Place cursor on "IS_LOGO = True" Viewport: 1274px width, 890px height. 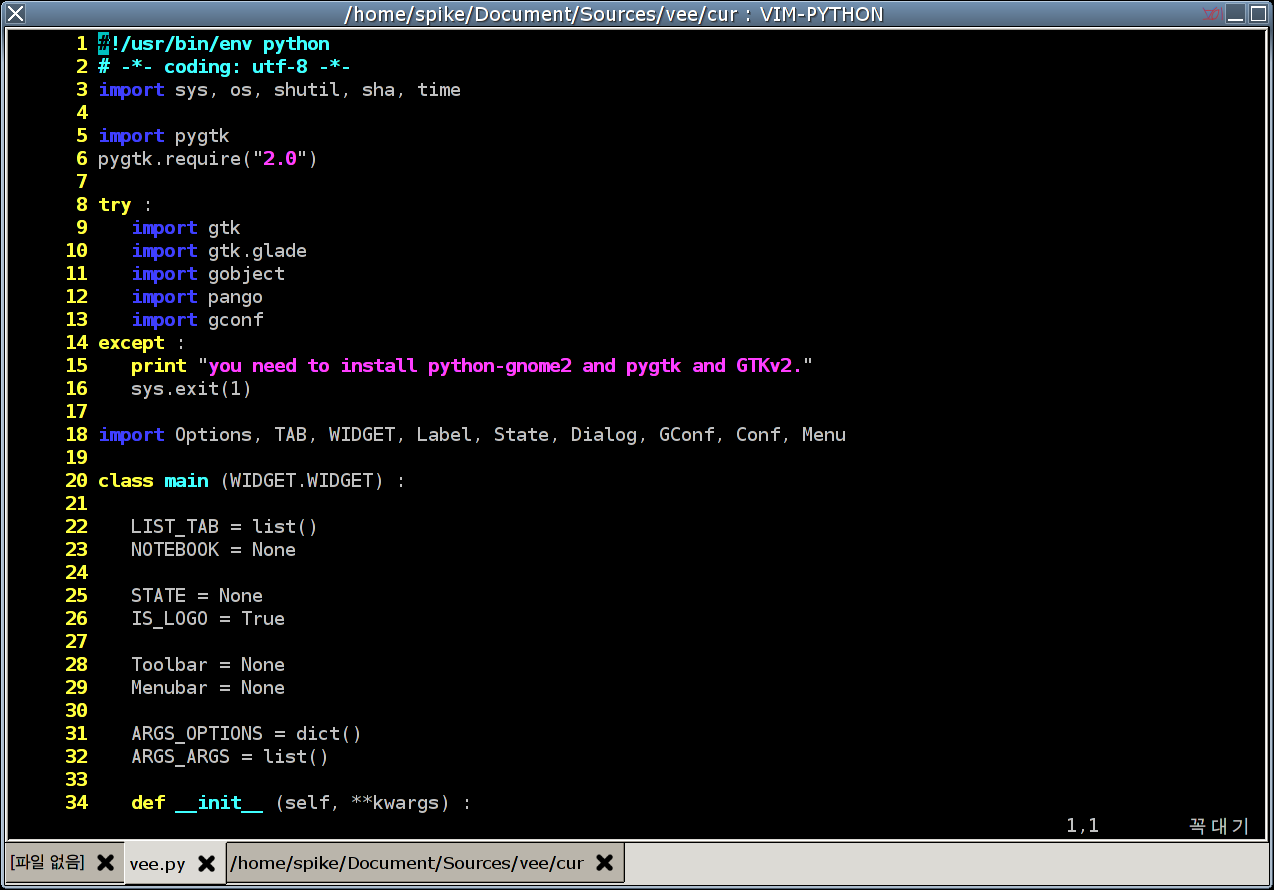pyautogui.click(x=207, y=619)
